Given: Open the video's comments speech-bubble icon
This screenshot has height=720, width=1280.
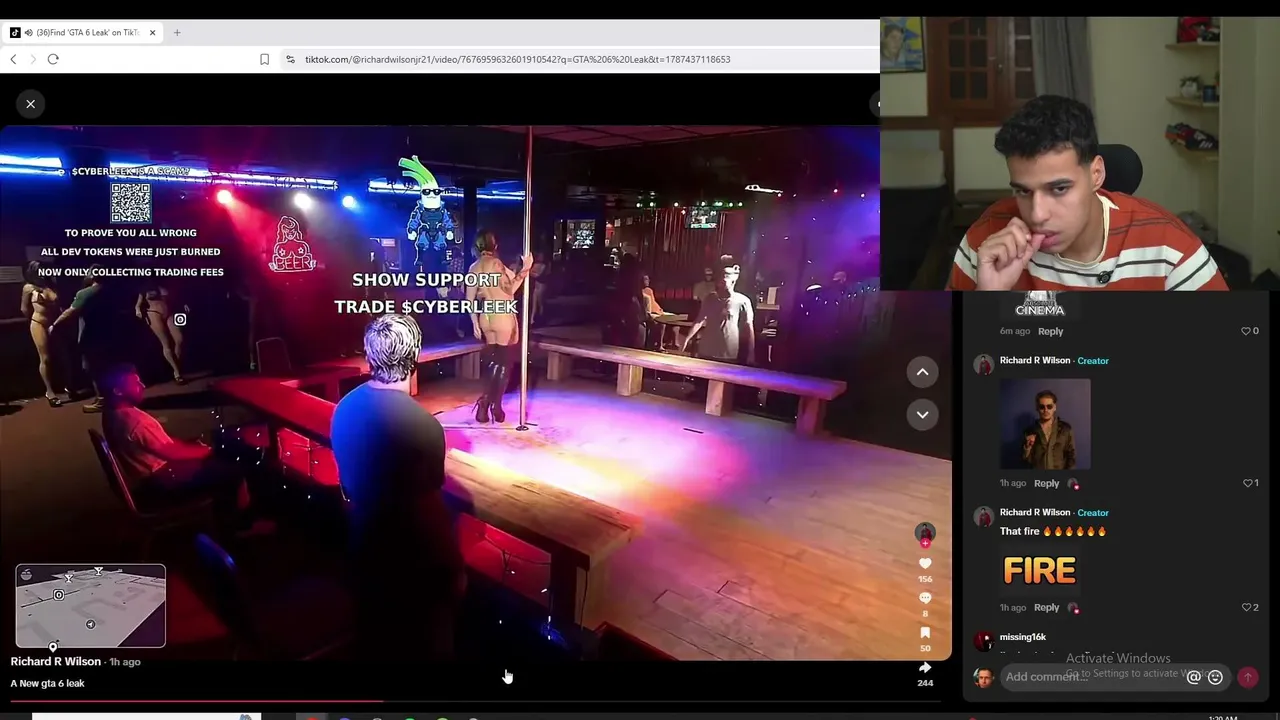Looking at the screenshot, I should [x=925, y=598].
